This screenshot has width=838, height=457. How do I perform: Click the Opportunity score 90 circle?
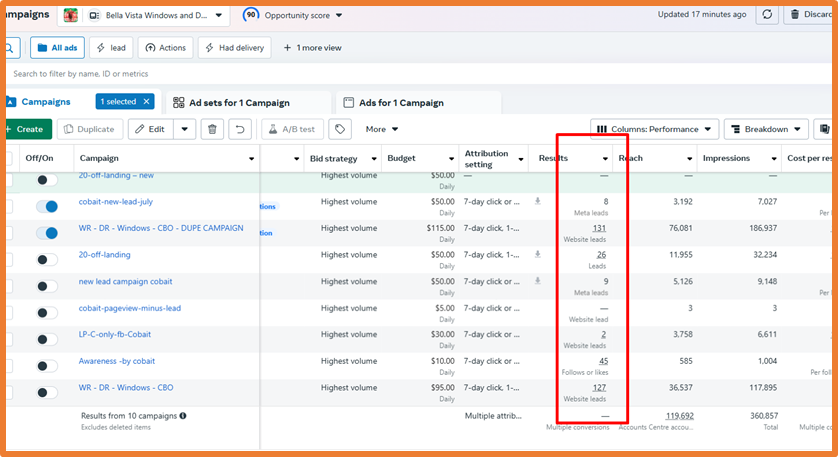pos(251,15)
